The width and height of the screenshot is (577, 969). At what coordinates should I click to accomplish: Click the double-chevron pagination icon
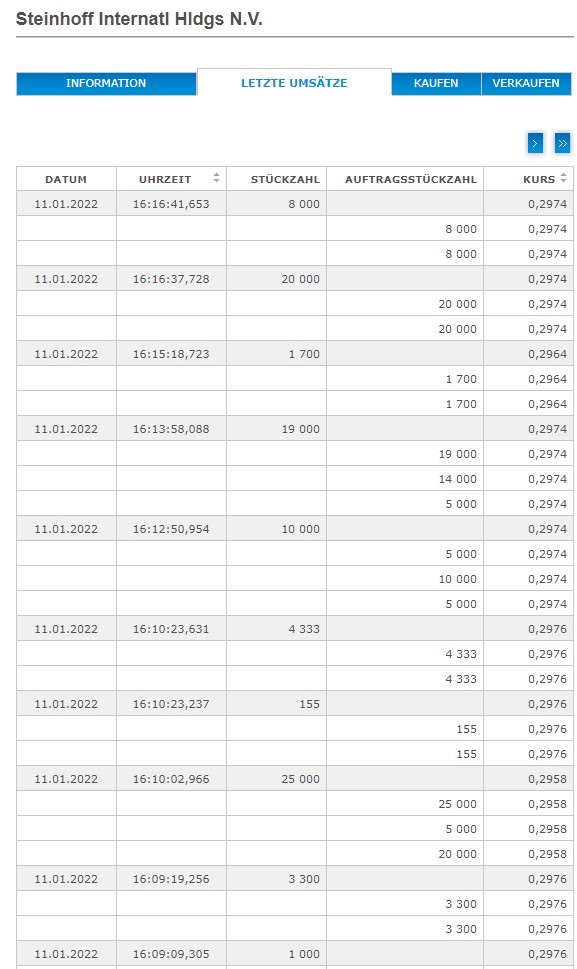[x=563, y=142]
